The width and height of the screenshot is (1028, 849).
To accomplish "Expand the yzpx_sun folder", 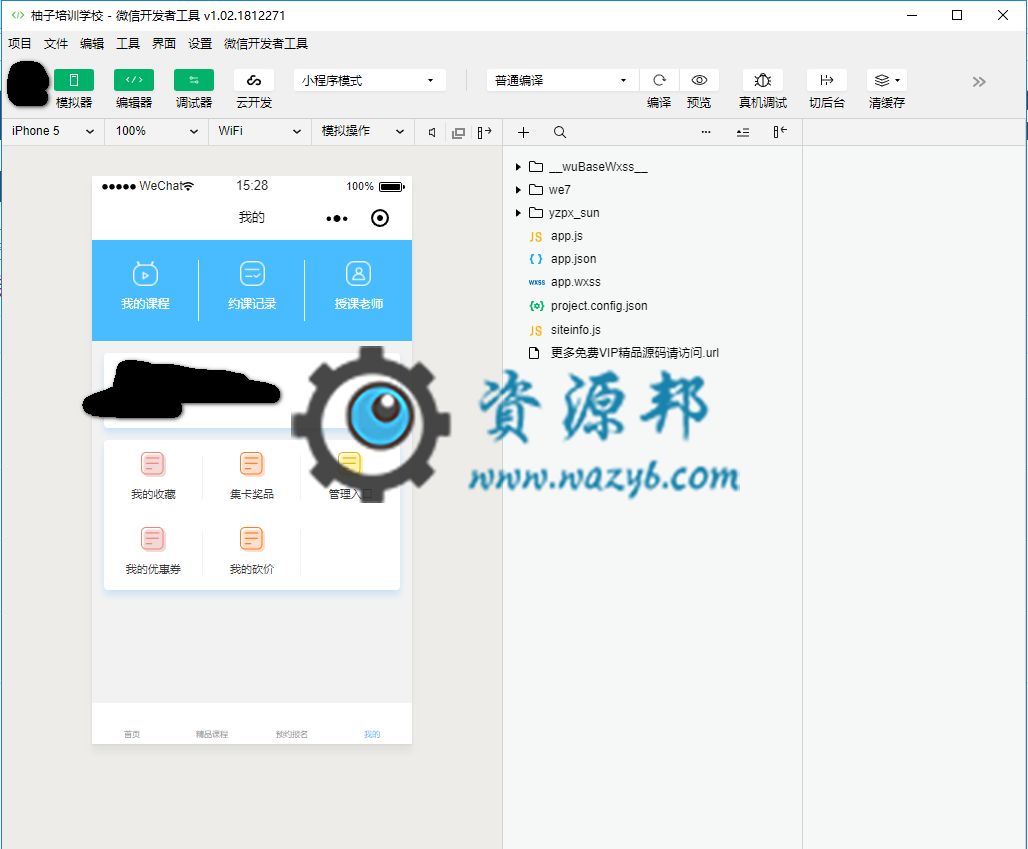I will pyautogui.click(x=518, y=213).
